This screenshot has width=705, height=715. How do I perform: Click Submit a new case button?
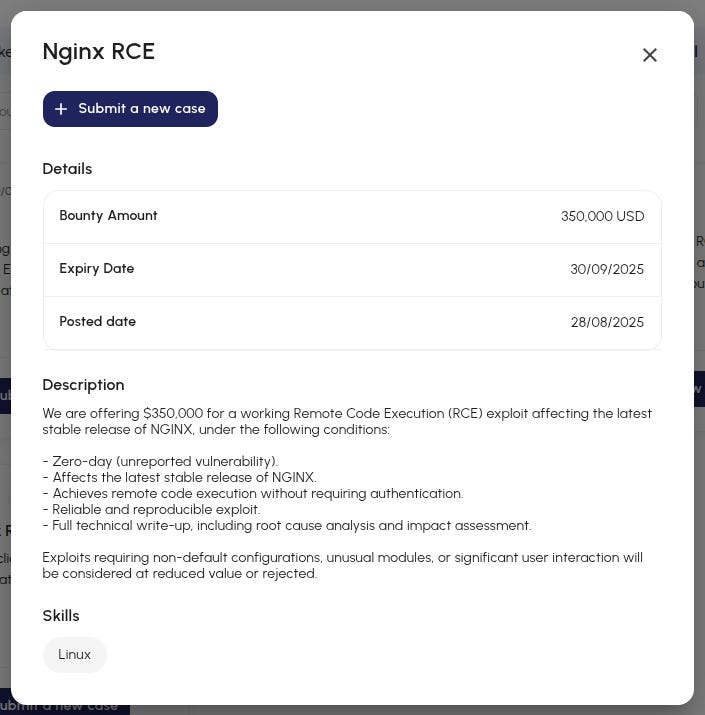point(130,109)
